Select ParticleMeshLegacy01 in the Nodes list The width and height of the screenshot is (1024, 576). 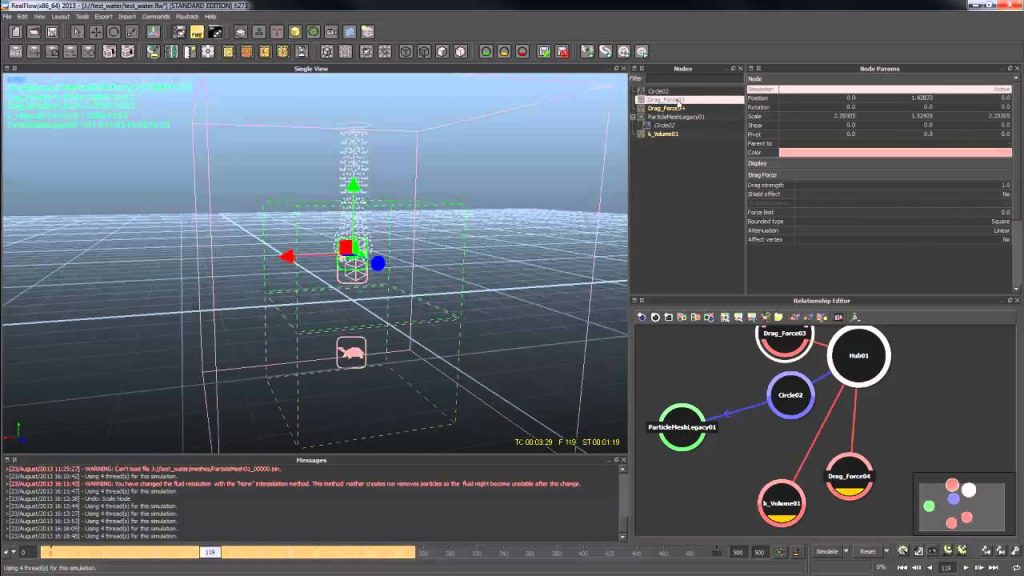676,117
